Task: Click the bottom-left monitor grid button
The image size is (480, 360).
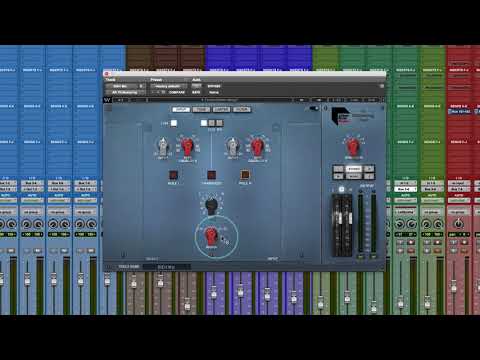Action: point(338,176)
